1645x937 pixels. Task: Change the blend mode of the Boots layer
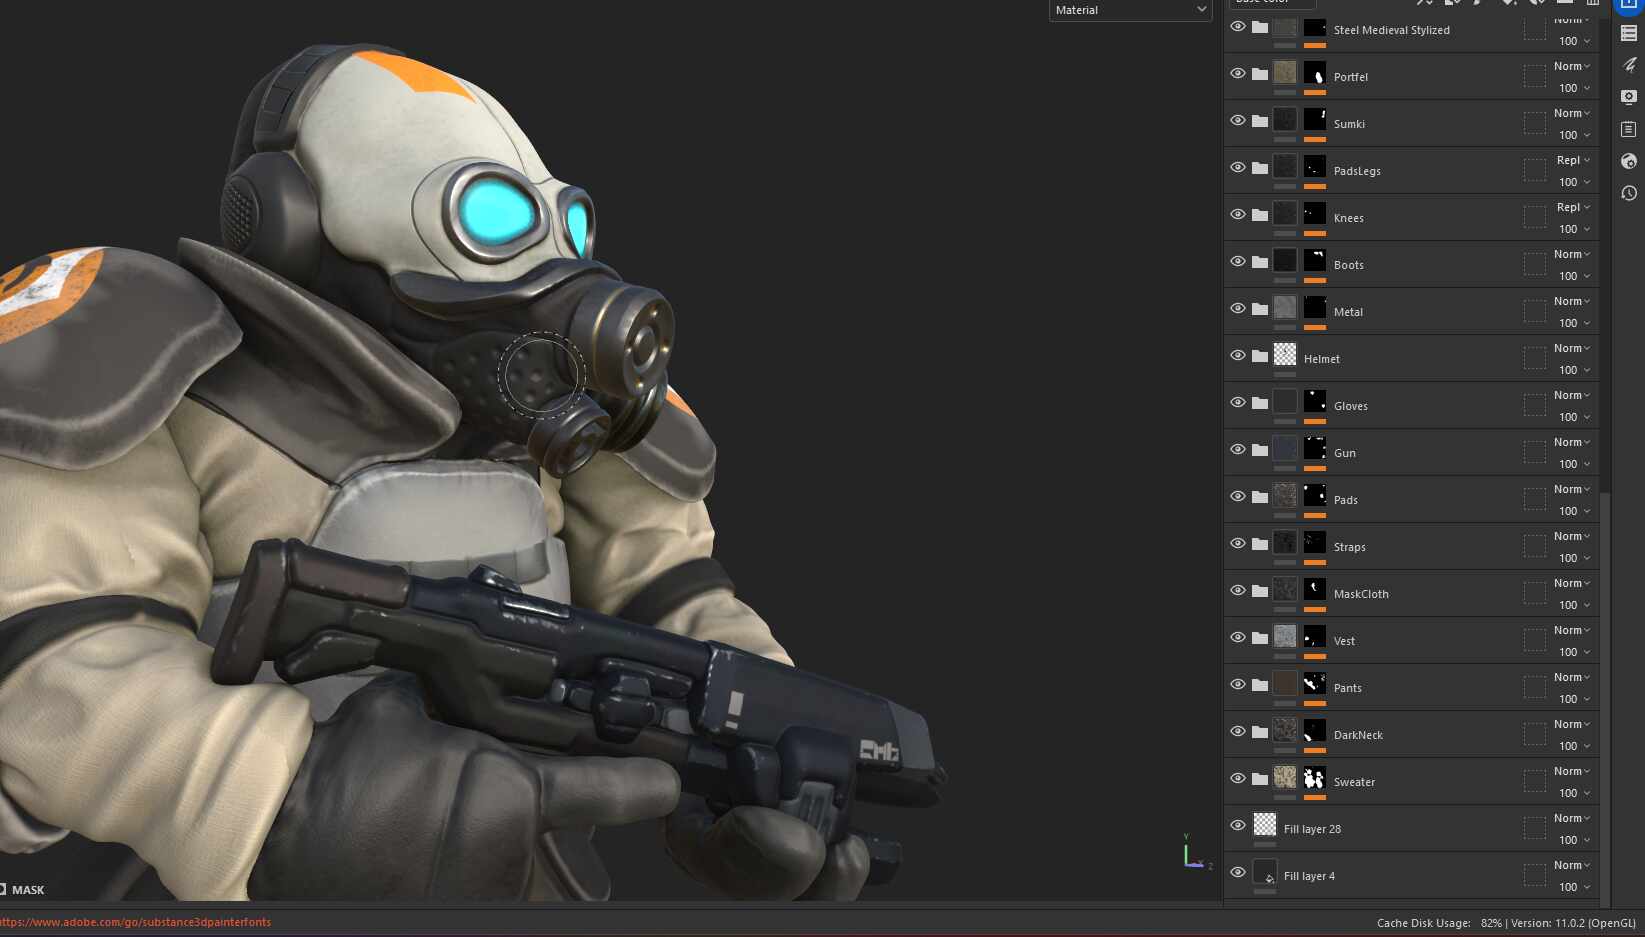point(1570,254)
